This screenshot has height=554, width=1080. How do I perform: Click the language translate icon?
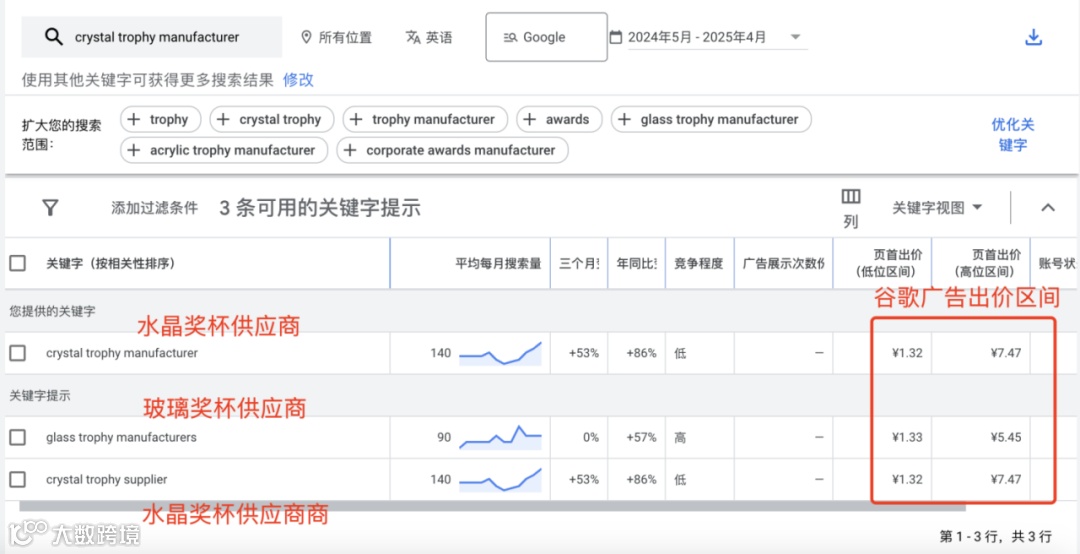coord(413,37)
